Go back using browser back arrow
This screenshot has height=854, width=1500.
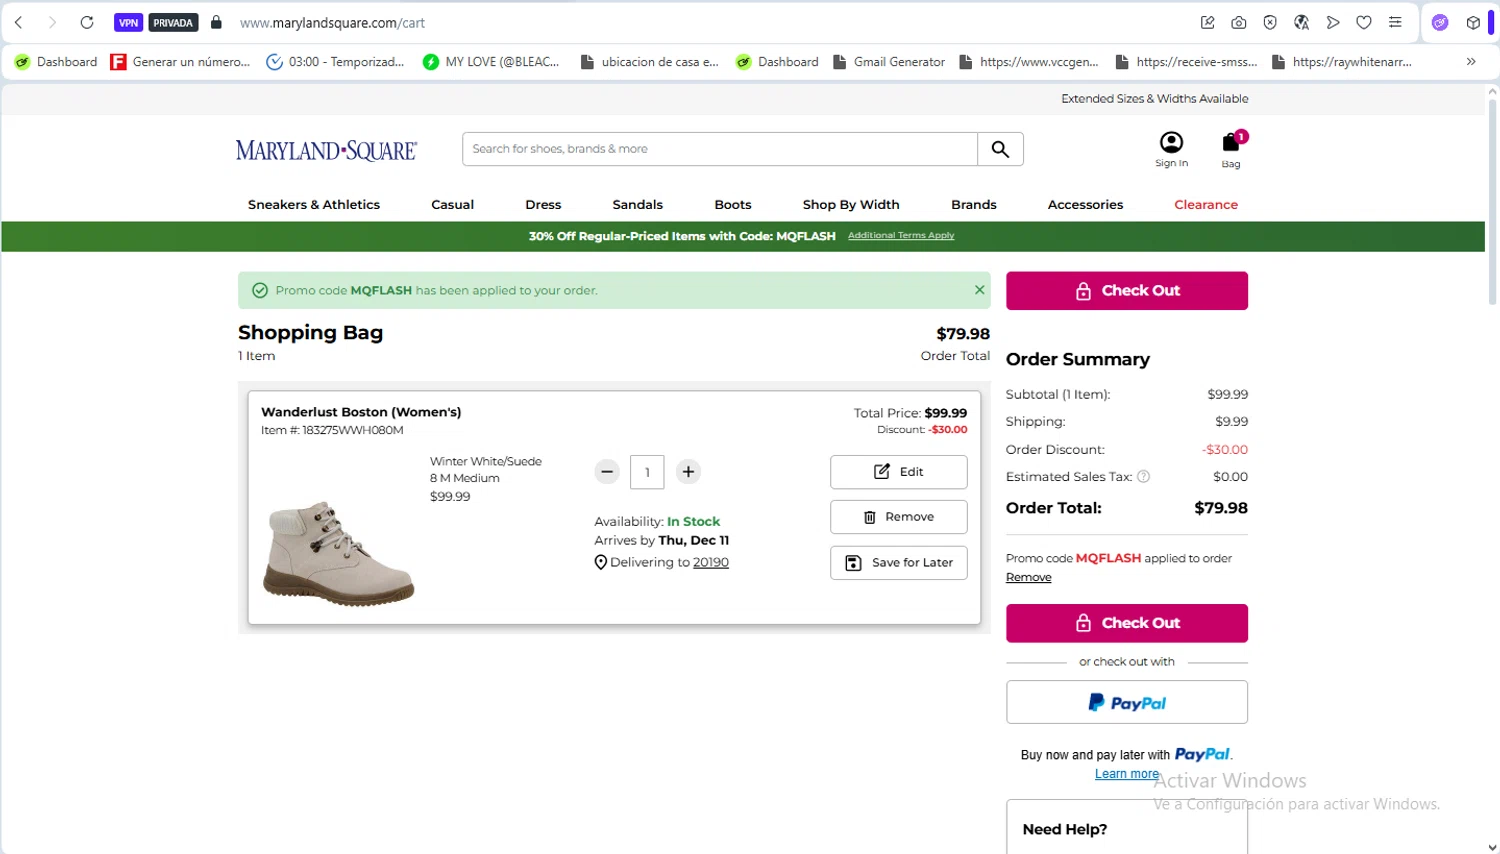pos(19,22)
